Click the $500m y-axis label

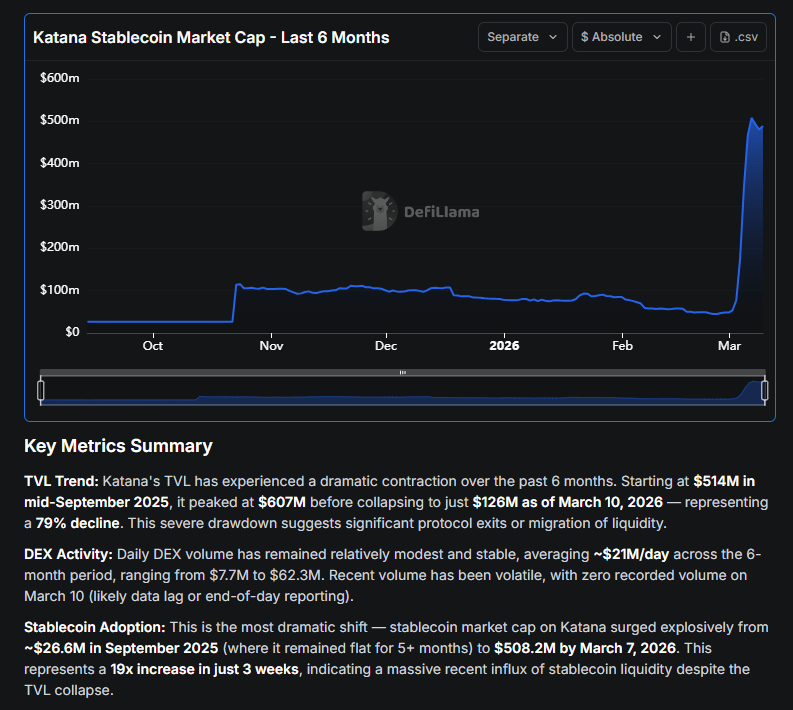coord(60,120)
